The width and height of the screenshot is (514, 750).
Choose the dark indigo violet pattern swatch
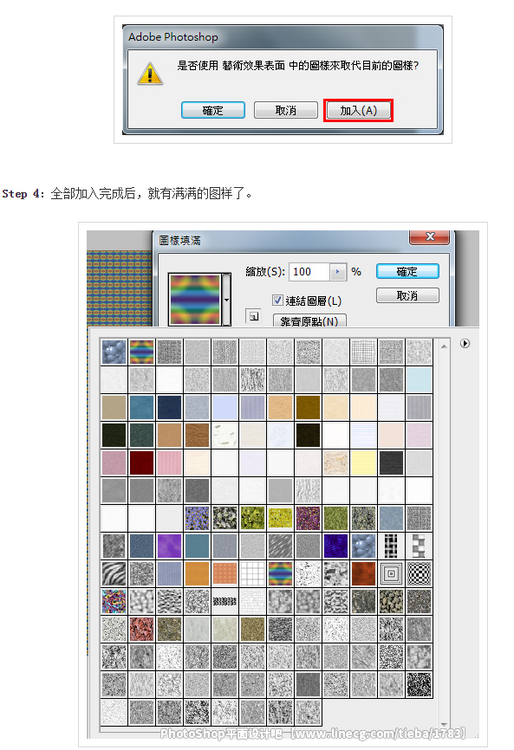click(336, 546)
